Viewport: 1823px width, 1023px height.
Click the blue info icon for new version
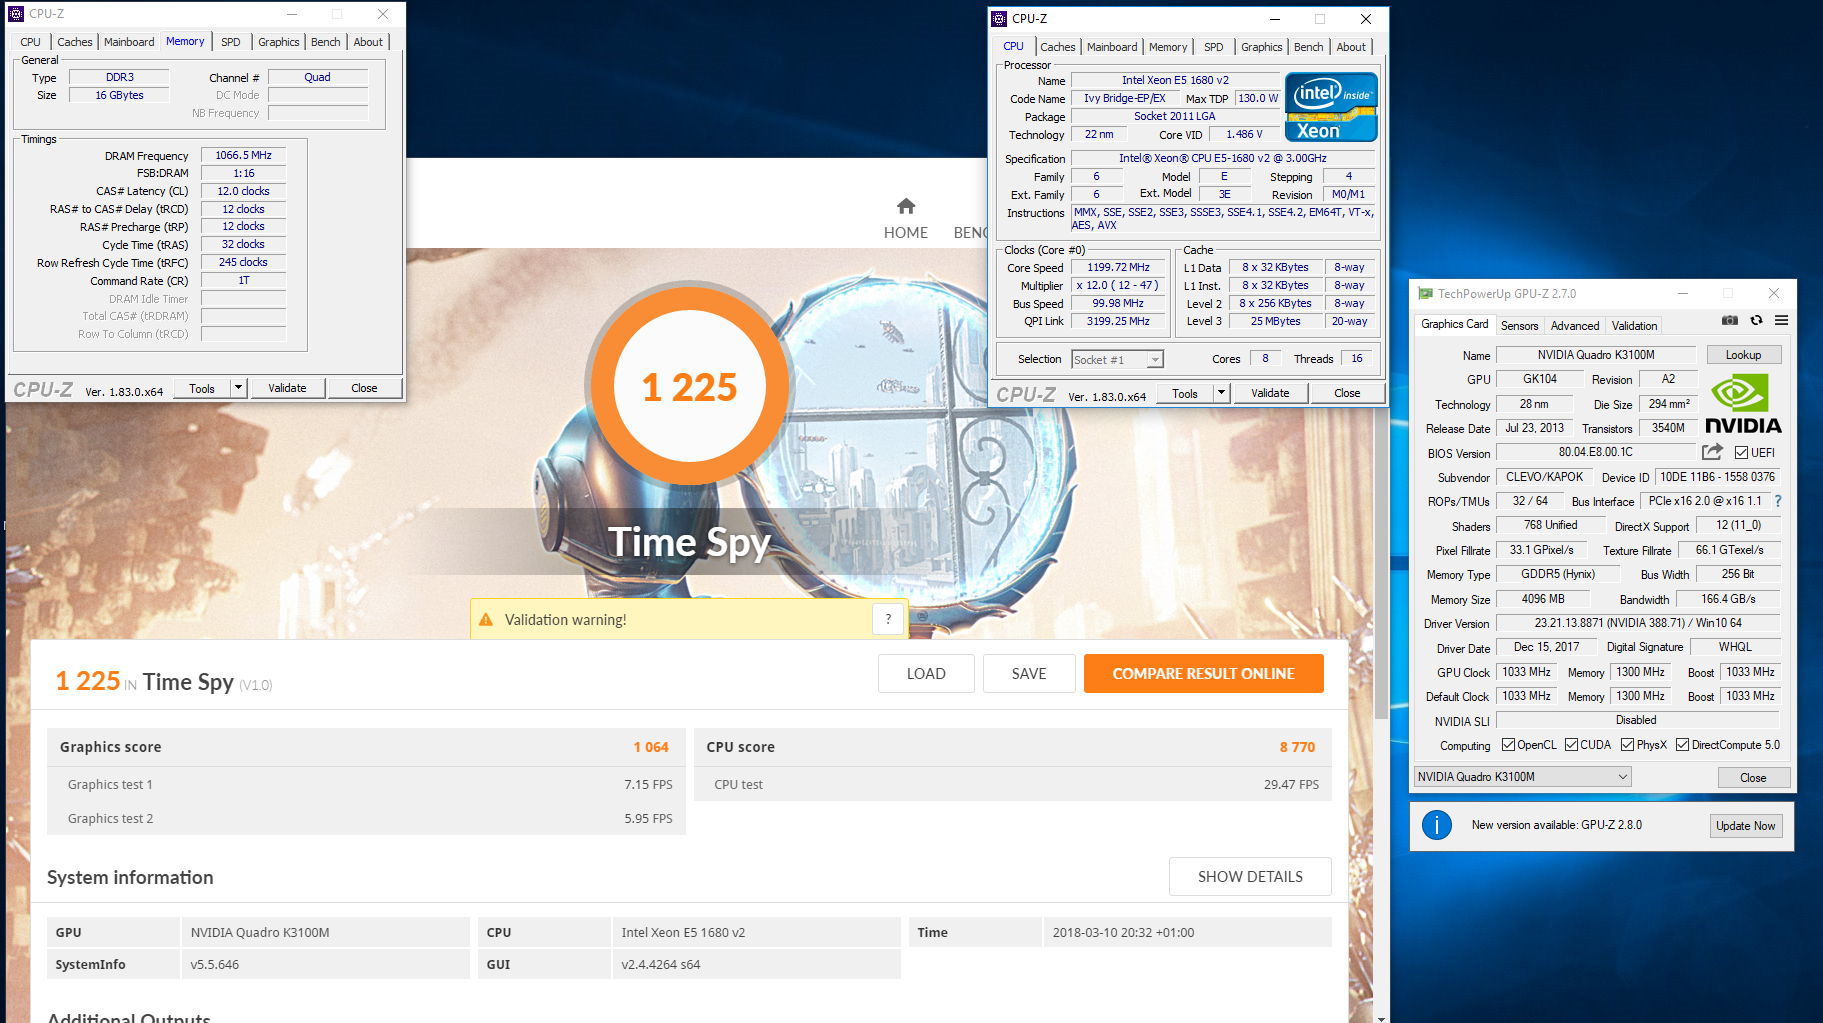pos(1437,825)
